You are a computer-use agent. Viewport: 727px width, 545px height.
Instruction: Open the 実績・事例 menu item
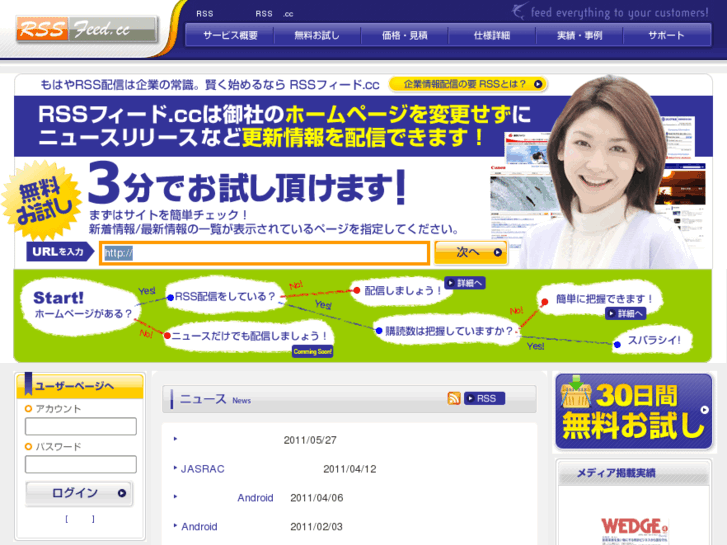click(580, 35)
